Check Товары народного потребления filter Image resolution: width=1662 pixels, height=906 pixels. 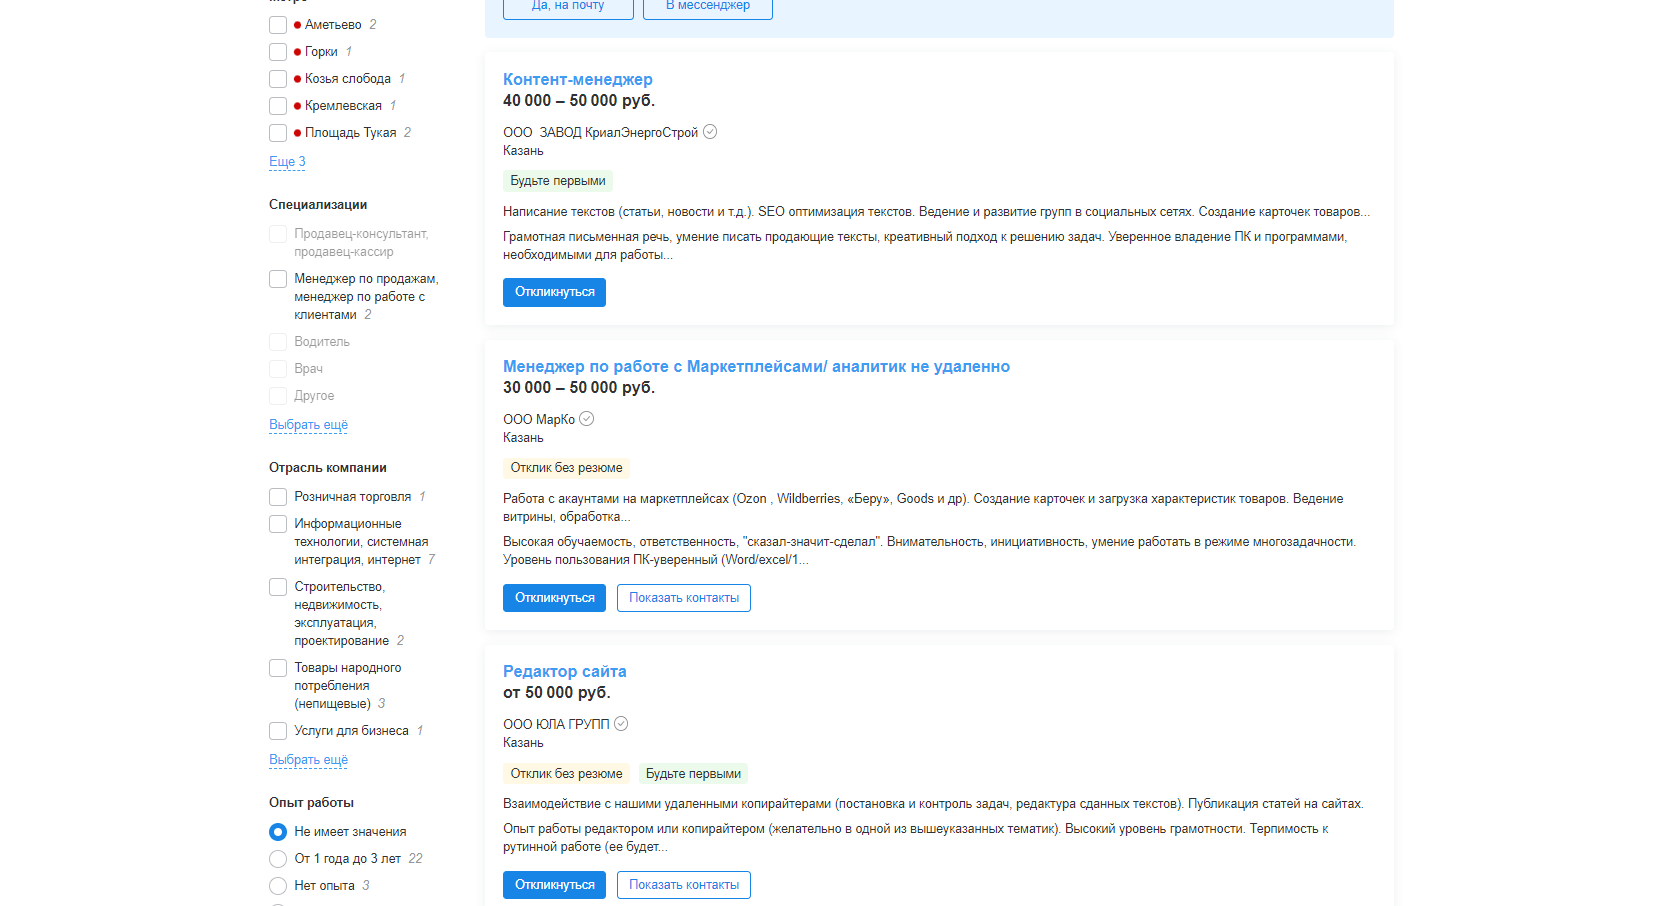(x=278, y=668)
